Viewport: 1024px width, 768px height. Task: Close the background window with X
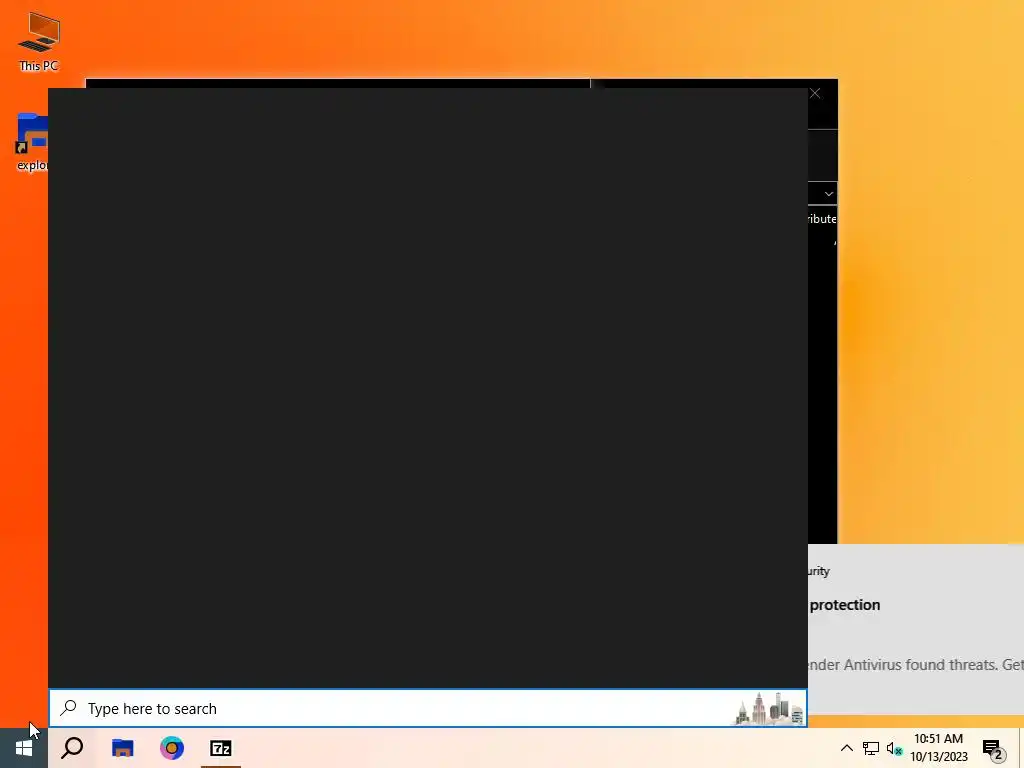[x=815, y=93]
